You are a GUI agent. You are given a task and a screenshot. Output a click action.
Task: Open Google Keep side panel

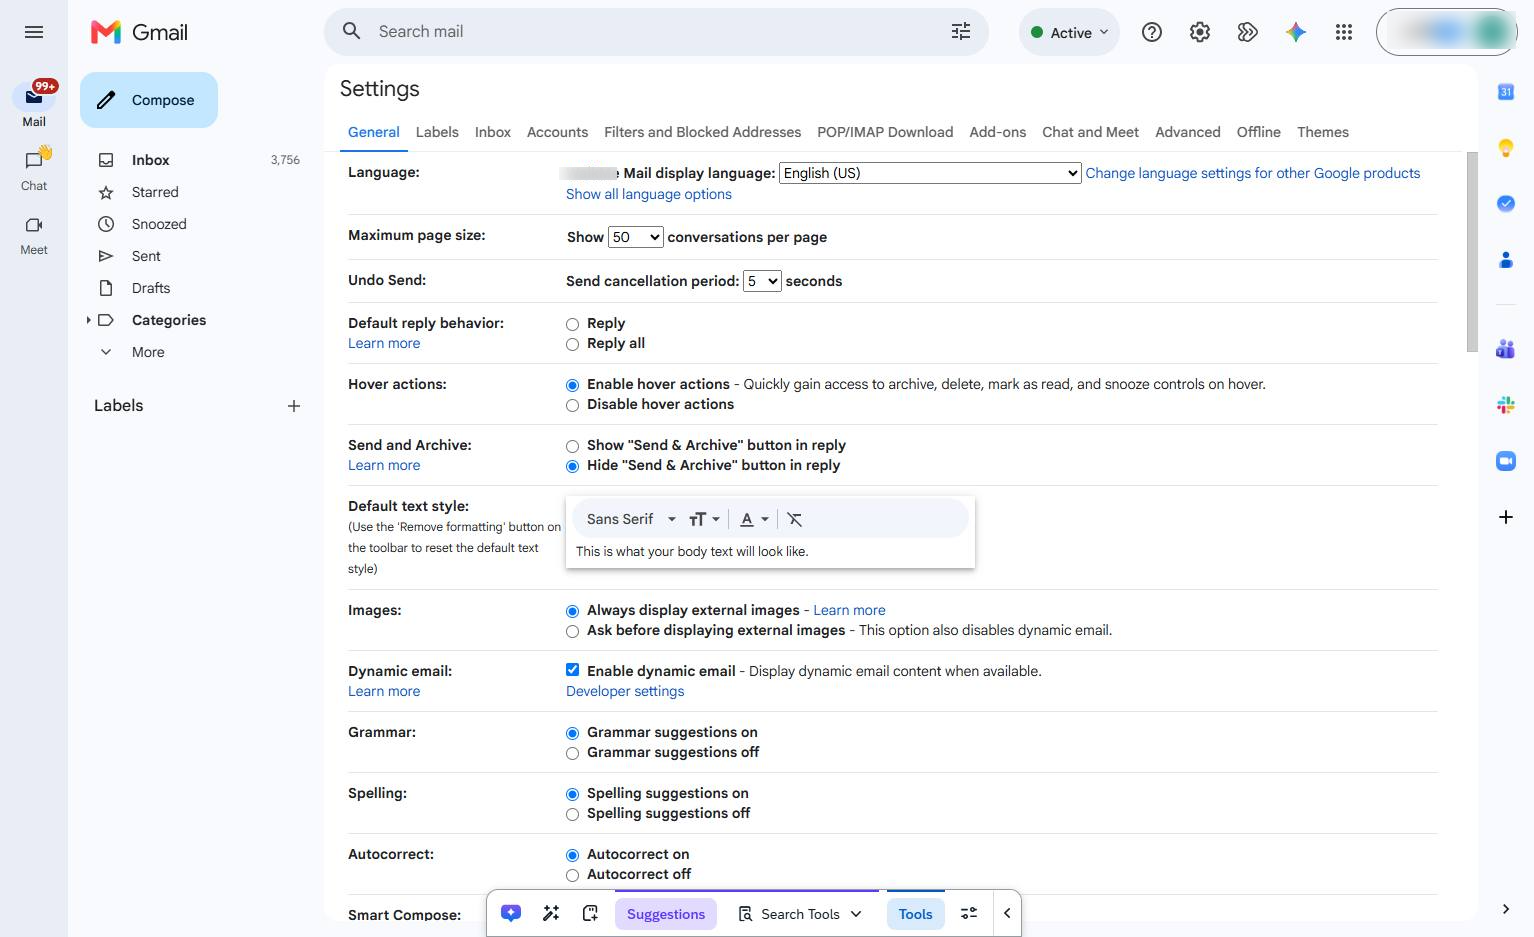click(1506, 148)
